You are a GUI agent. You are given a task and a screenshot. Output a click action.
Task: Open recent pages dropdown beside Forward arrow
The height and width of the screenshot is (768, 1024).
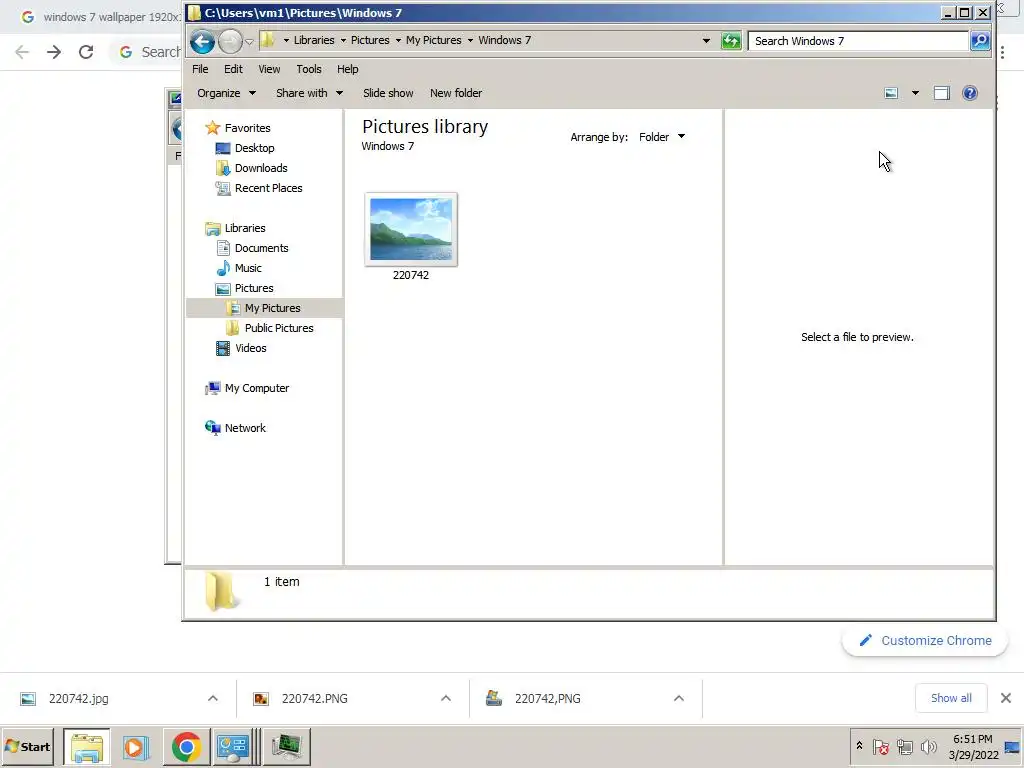coord(249,42)
